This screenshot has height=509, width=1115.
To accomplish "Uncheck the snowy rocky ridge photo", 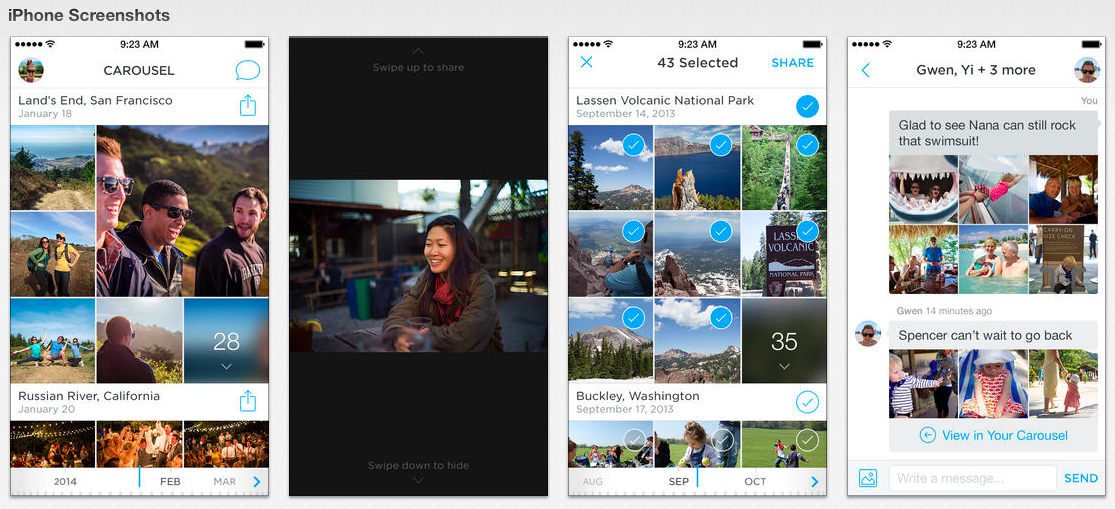I will coord(720,231).
